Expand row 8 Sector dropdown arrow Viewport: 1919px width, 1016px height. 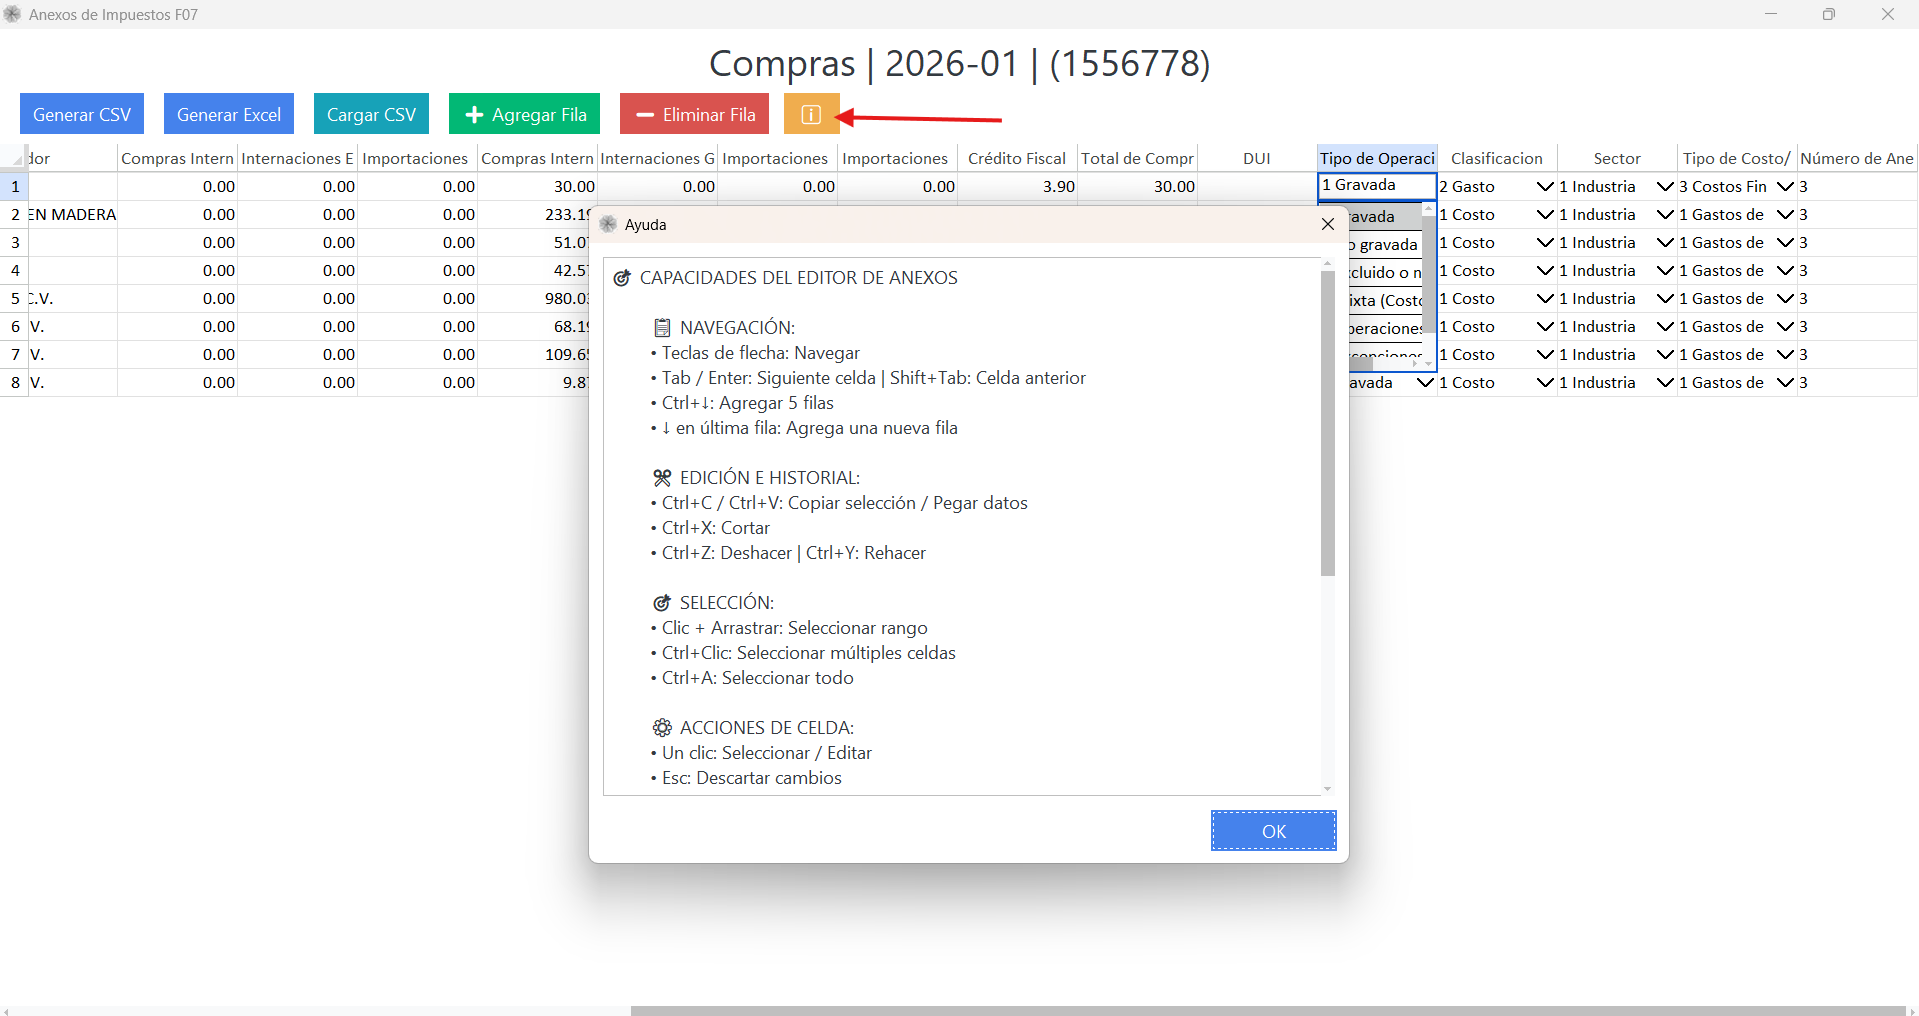coord(1665,382)
